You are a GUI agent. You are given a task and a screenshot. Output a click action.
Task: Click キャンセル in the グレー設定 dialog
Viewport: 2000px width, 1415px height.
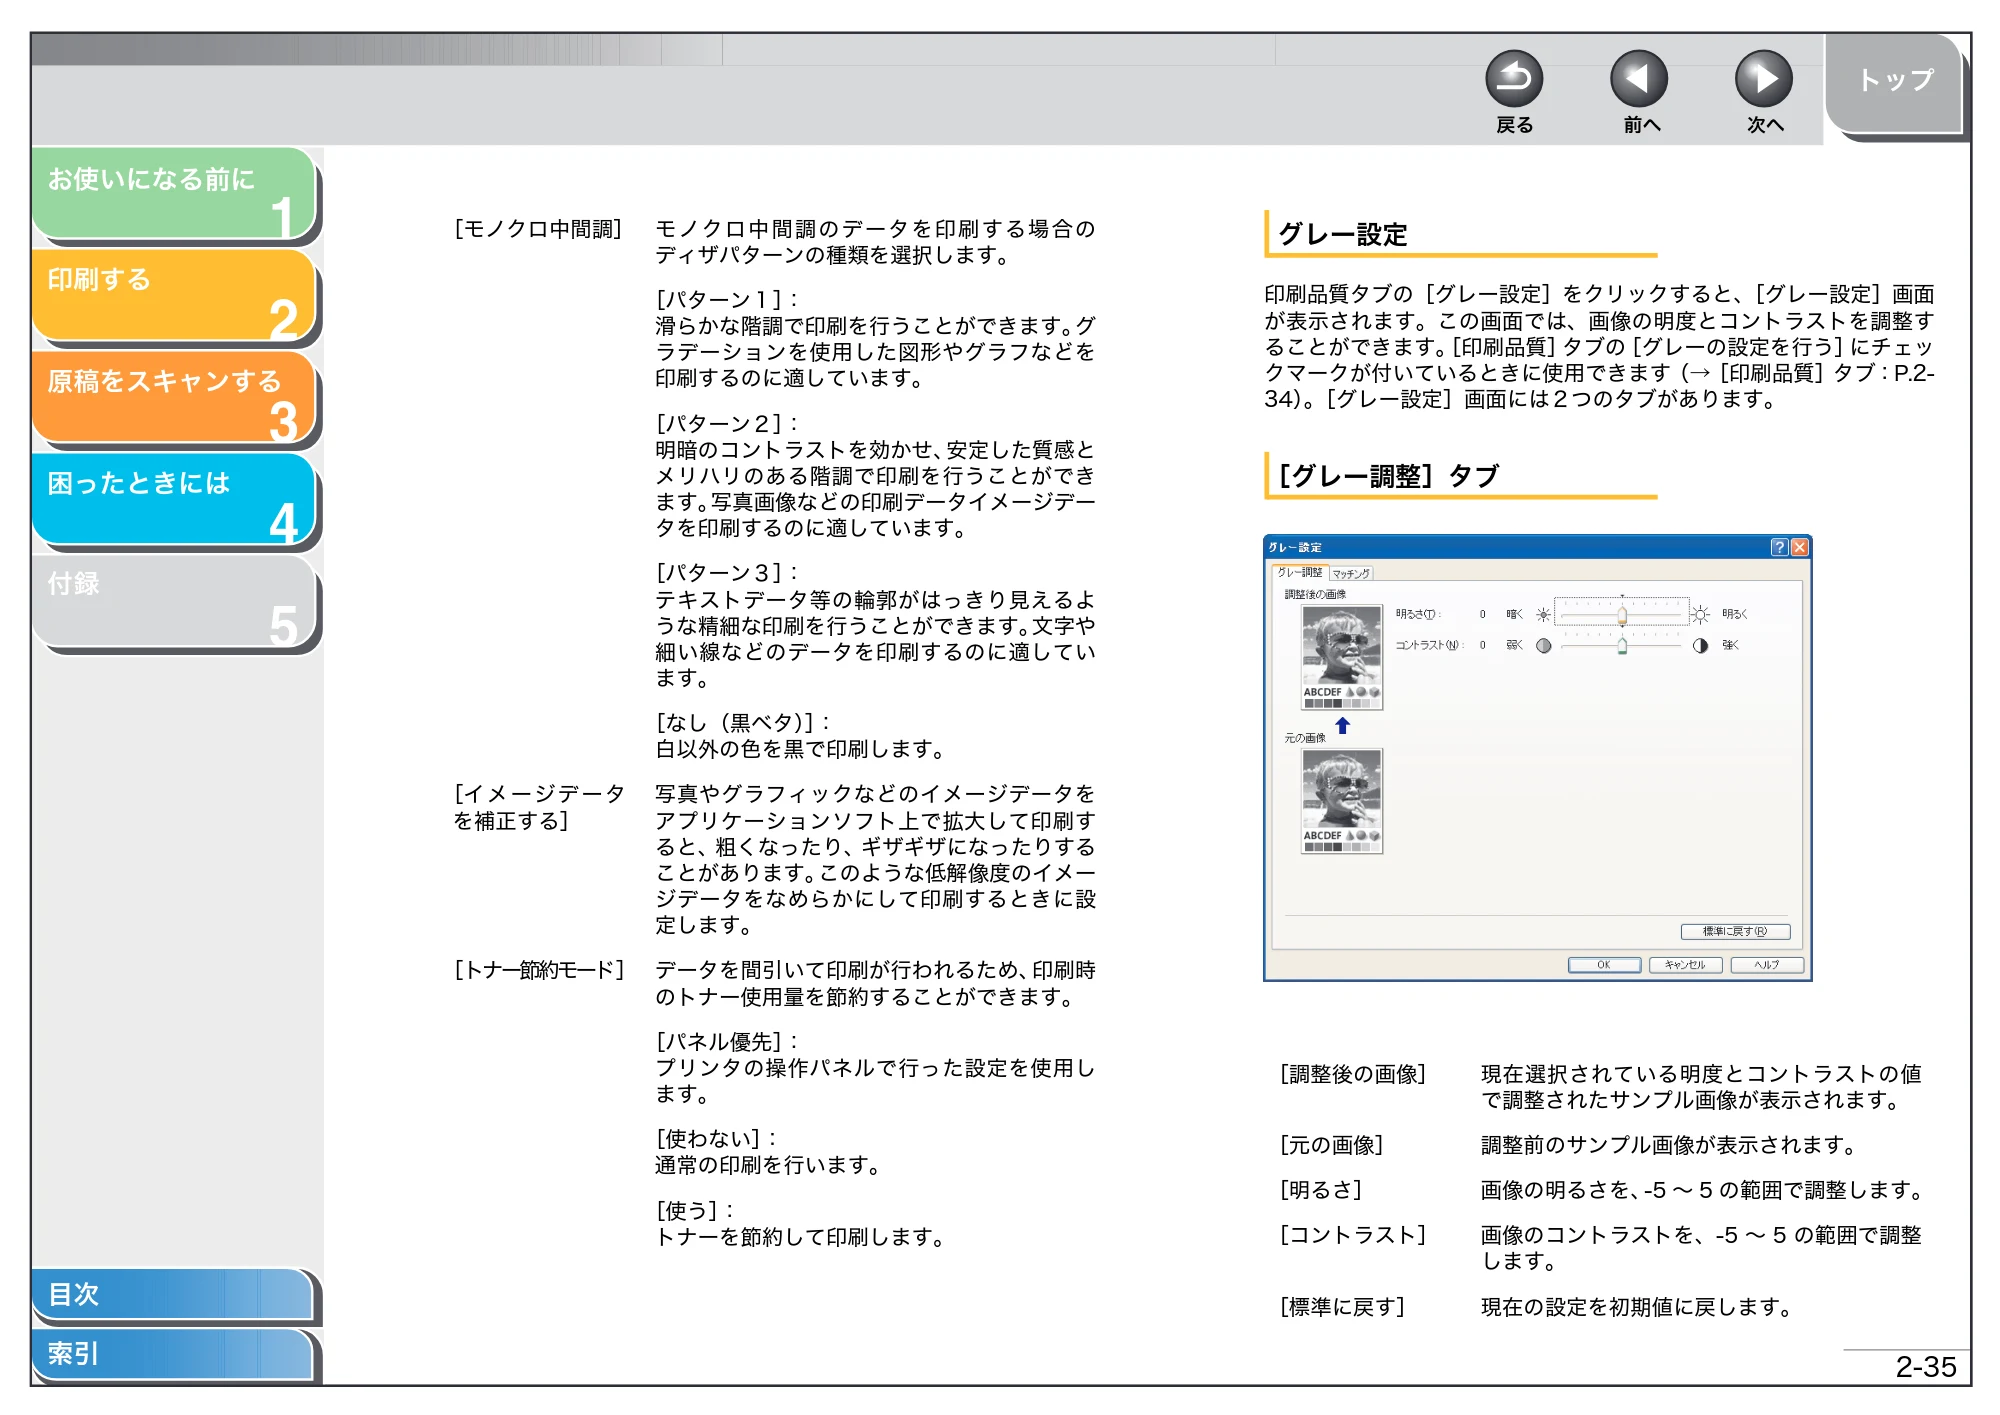pyautogui.click(x=1685, y=965)
